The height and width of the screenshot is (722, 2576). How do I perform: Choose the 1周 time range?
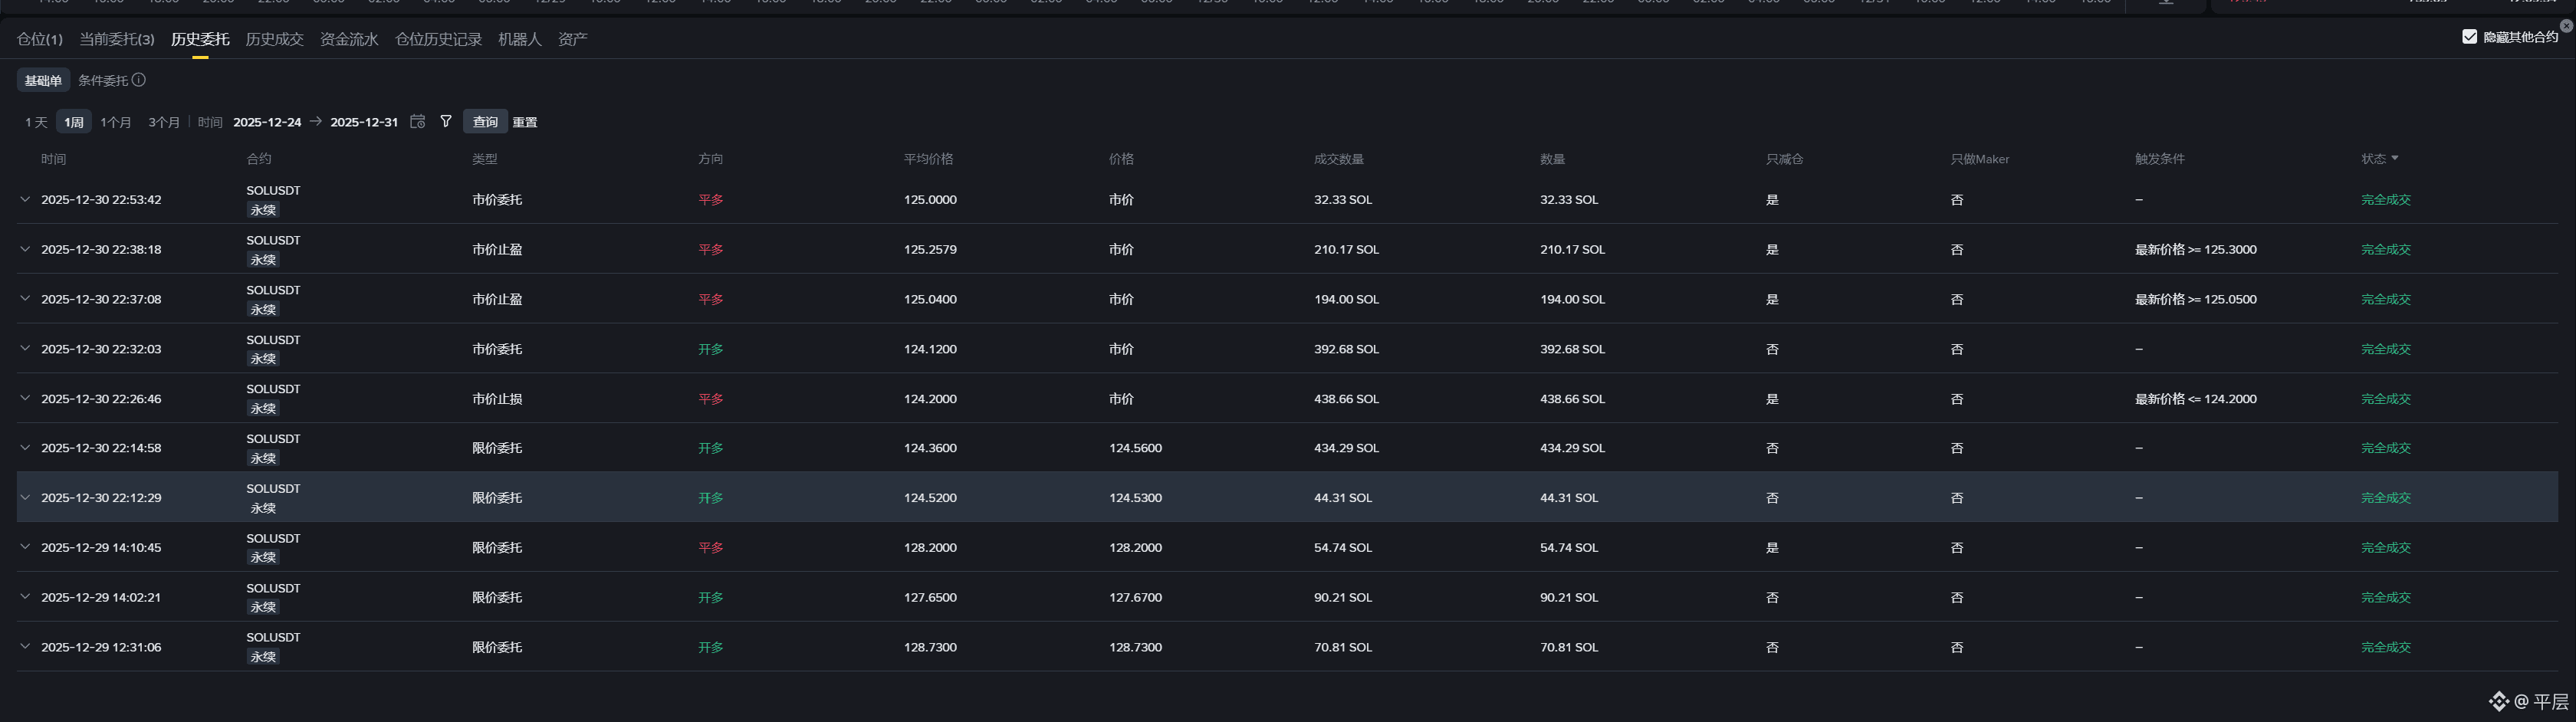click(74, 122)
